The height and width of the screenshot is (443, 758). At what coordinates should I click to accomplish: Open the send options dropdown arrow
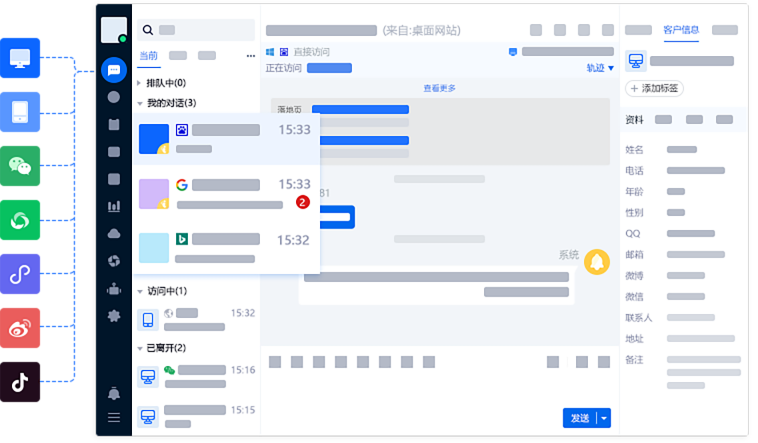pos(604,418)
